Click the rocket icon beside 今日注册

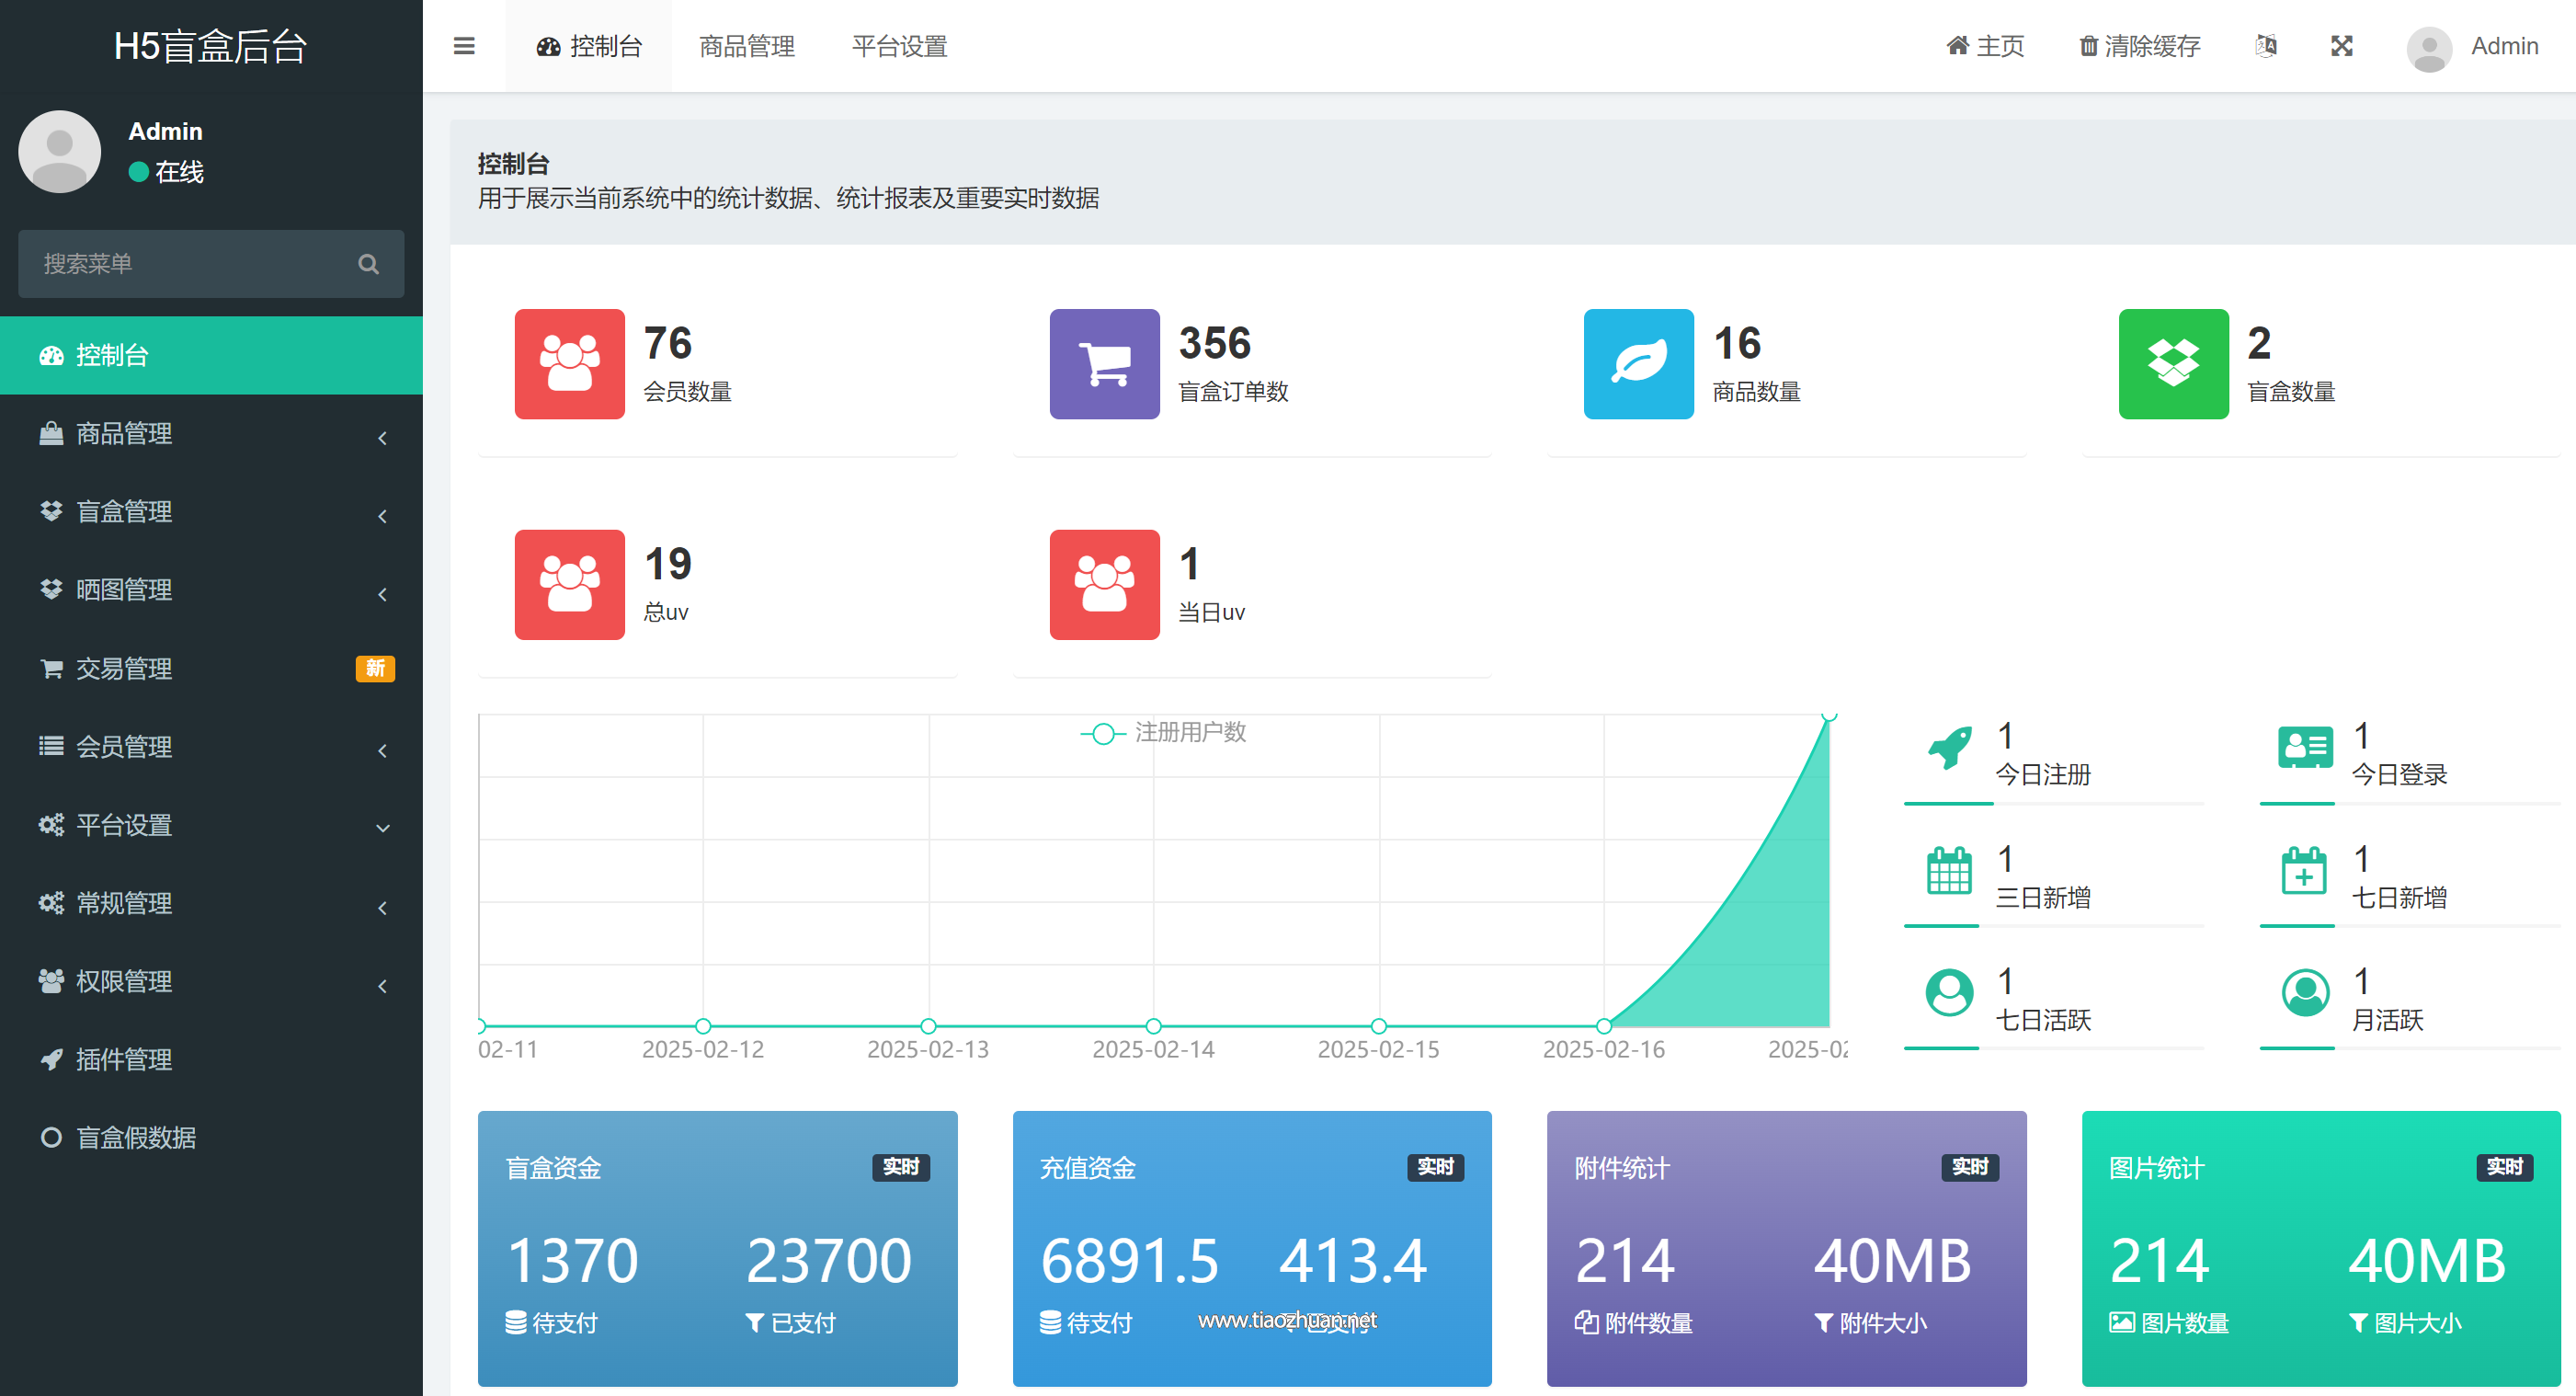coord(1950,748)
